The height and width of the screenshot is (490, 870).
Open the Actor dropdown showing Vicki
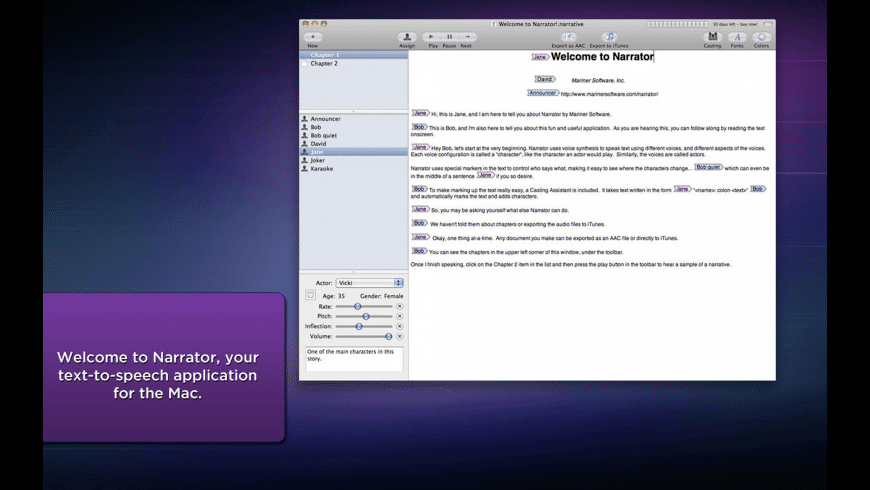tap(369, 283)
